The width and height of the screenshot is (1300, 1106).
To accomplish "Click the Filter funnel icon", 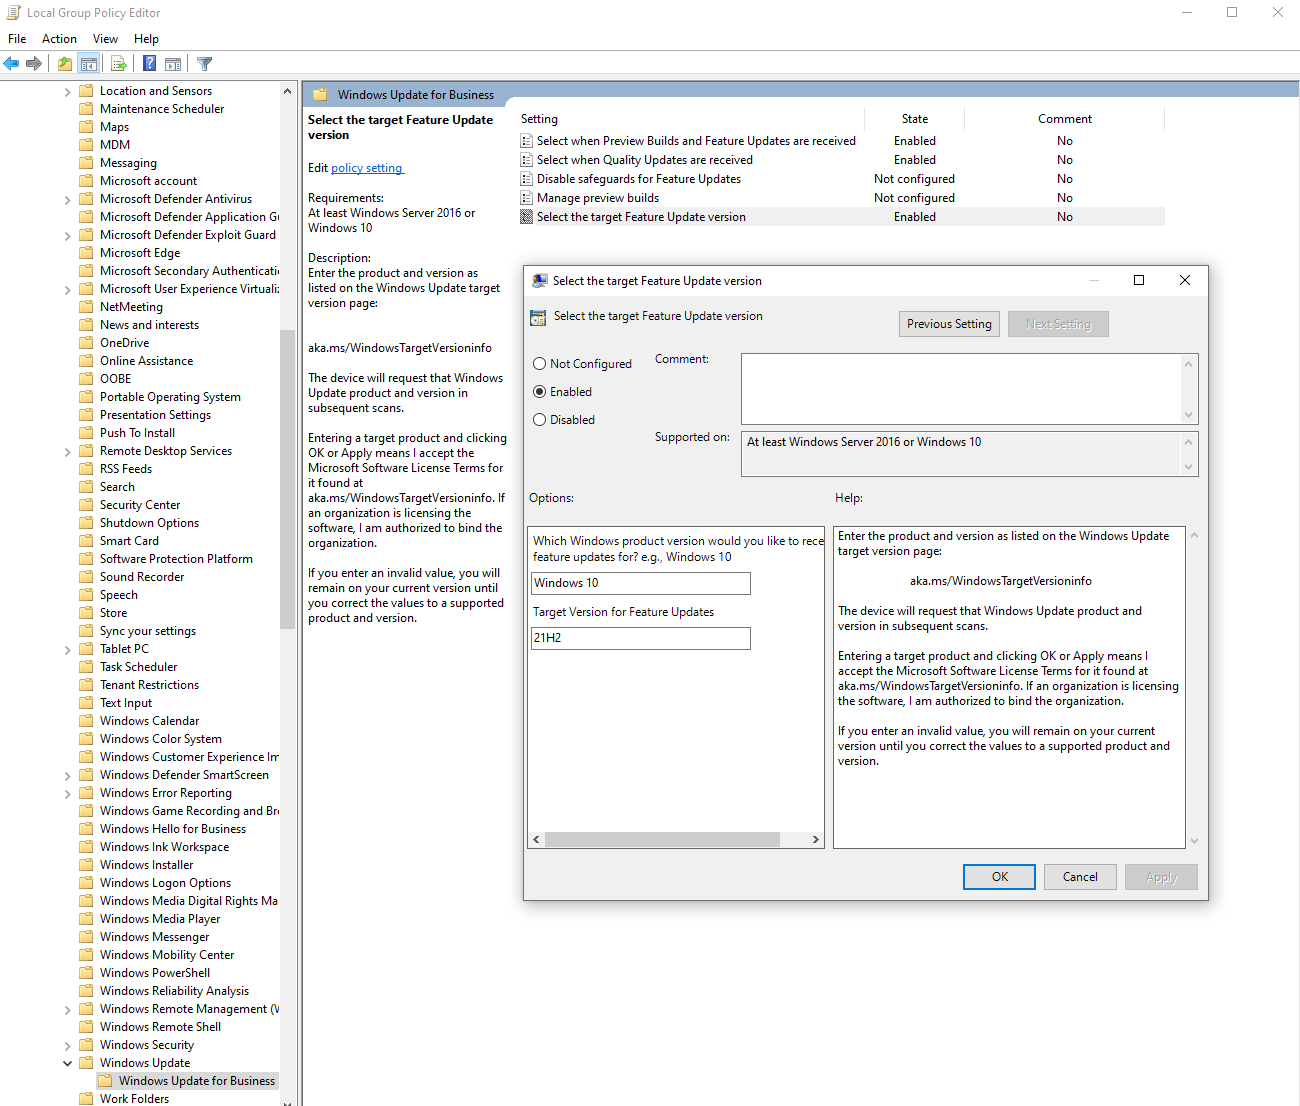I will [205, 64].
